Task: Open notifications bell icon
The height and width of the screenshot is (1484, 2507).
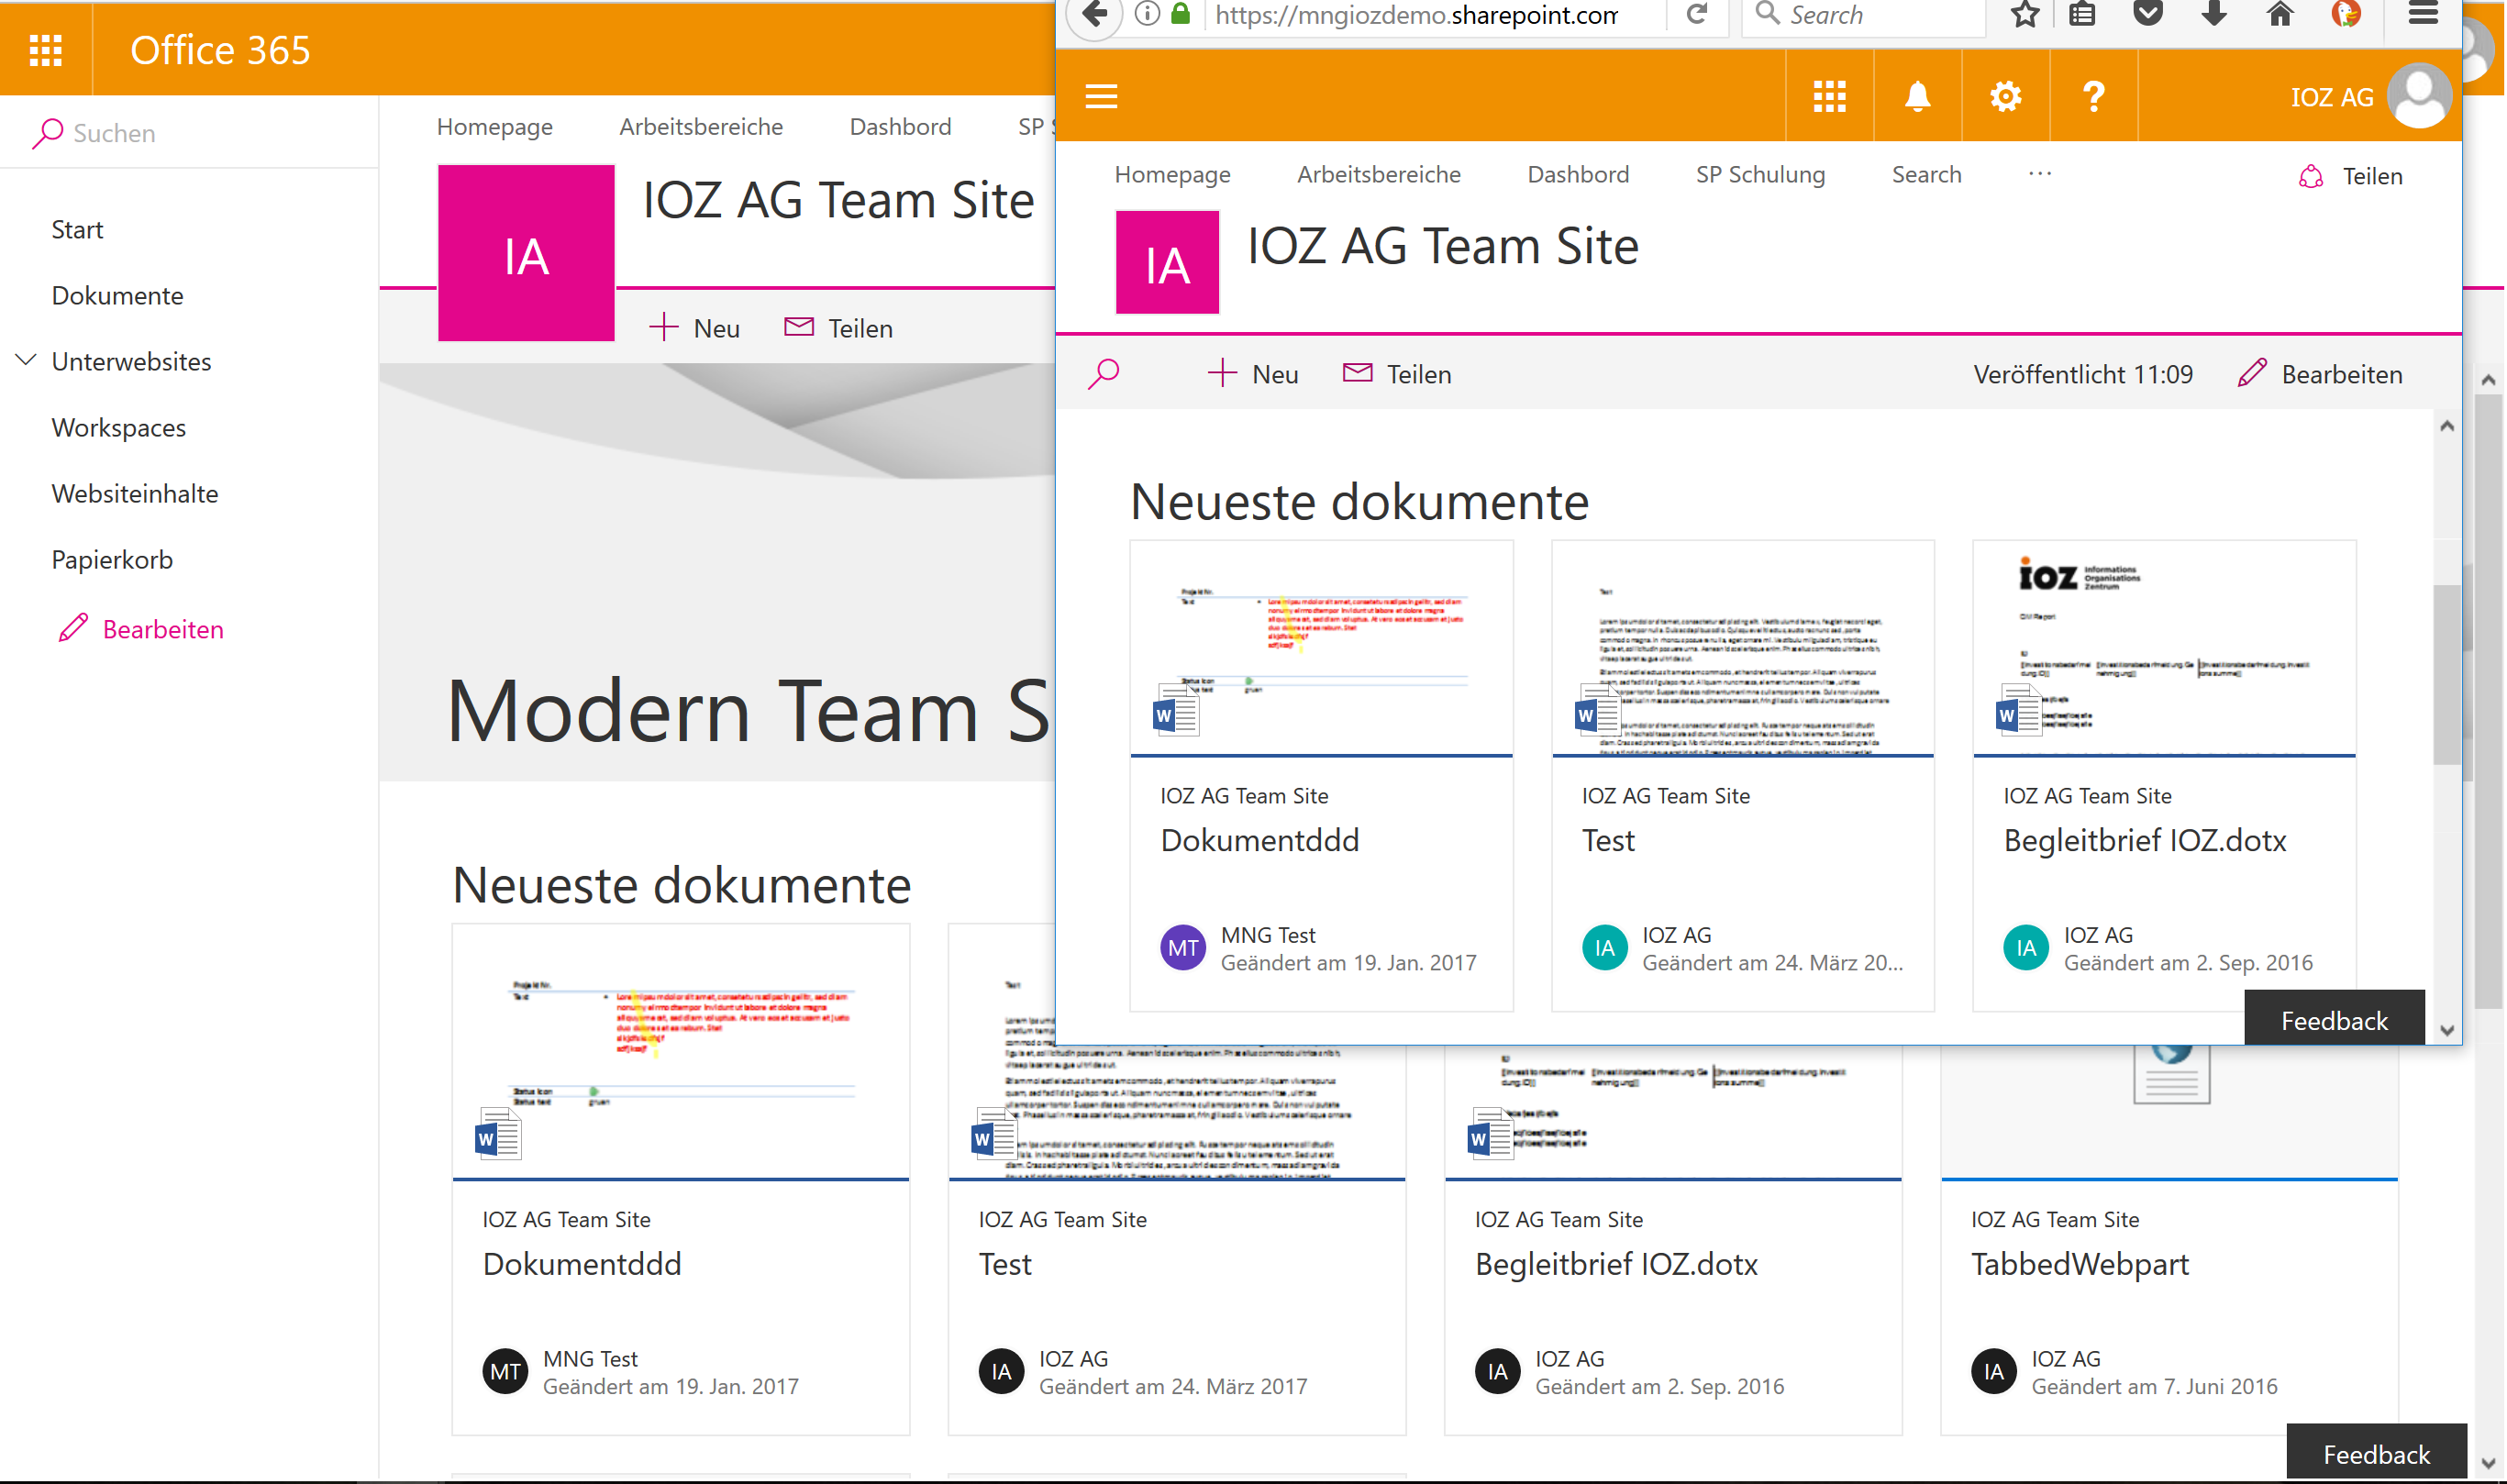Action: 1917,96
